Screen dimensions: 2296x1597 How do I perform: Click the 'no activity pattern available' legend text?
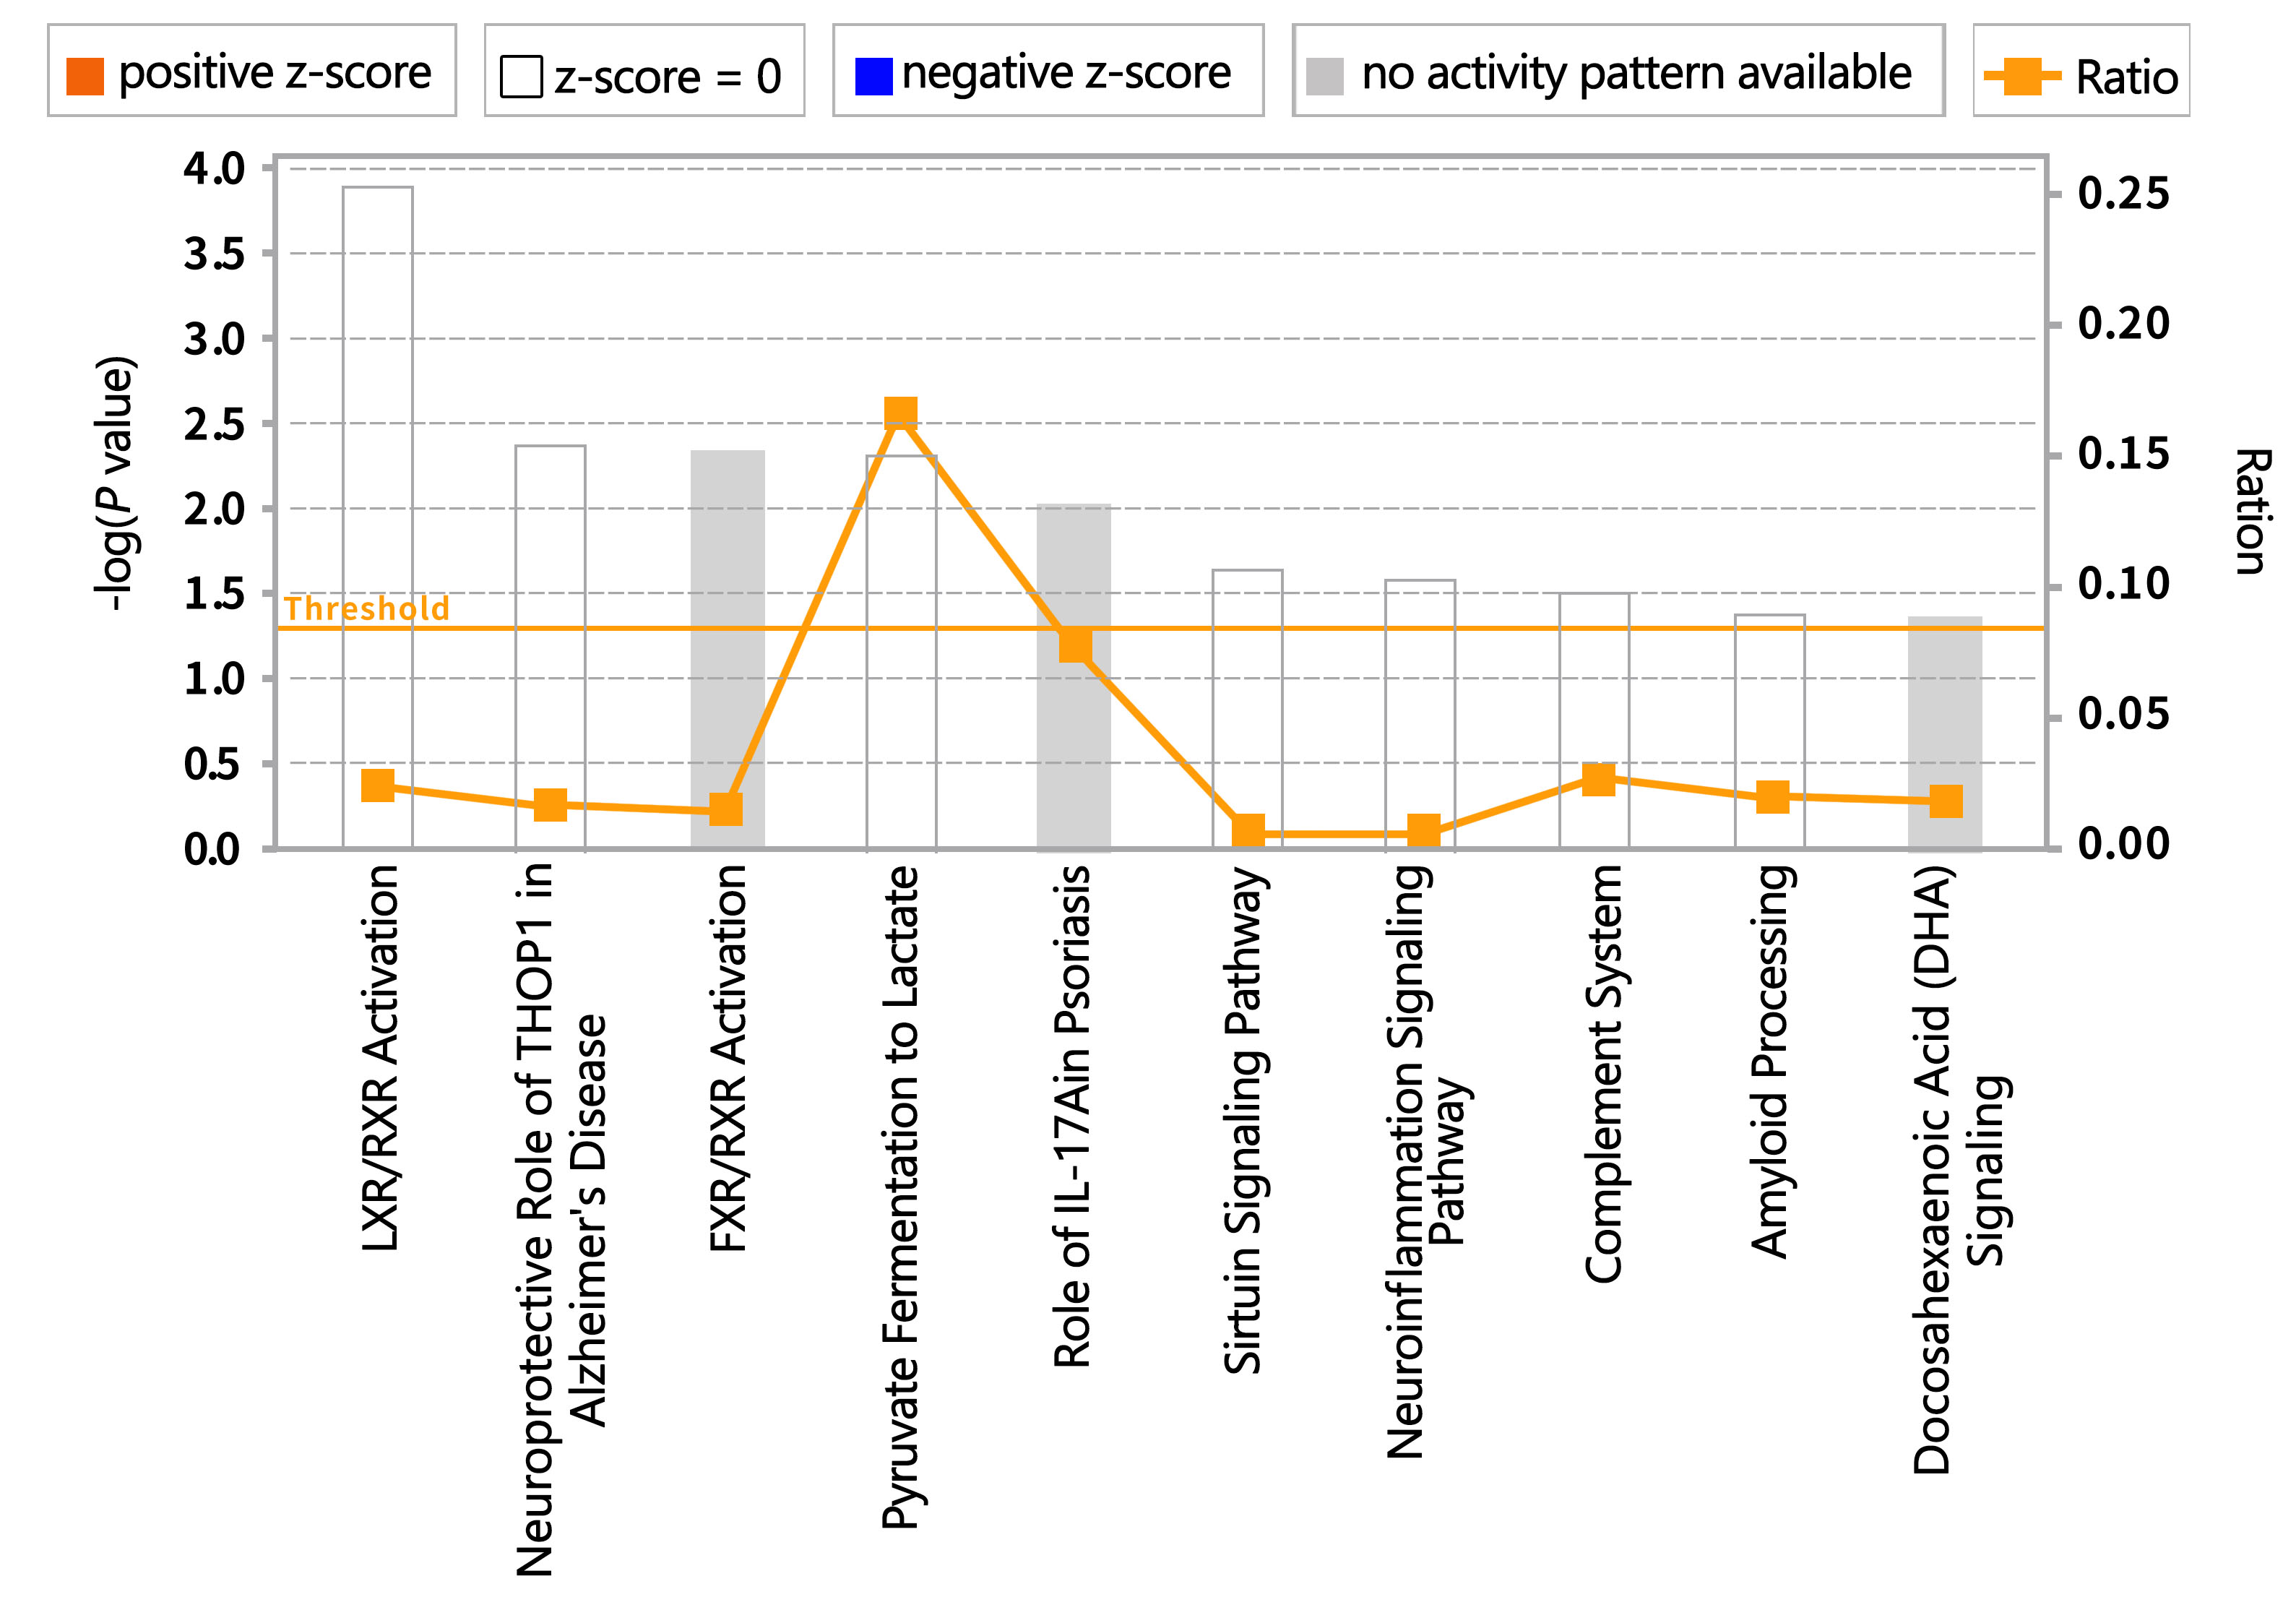coord(1636,73)
